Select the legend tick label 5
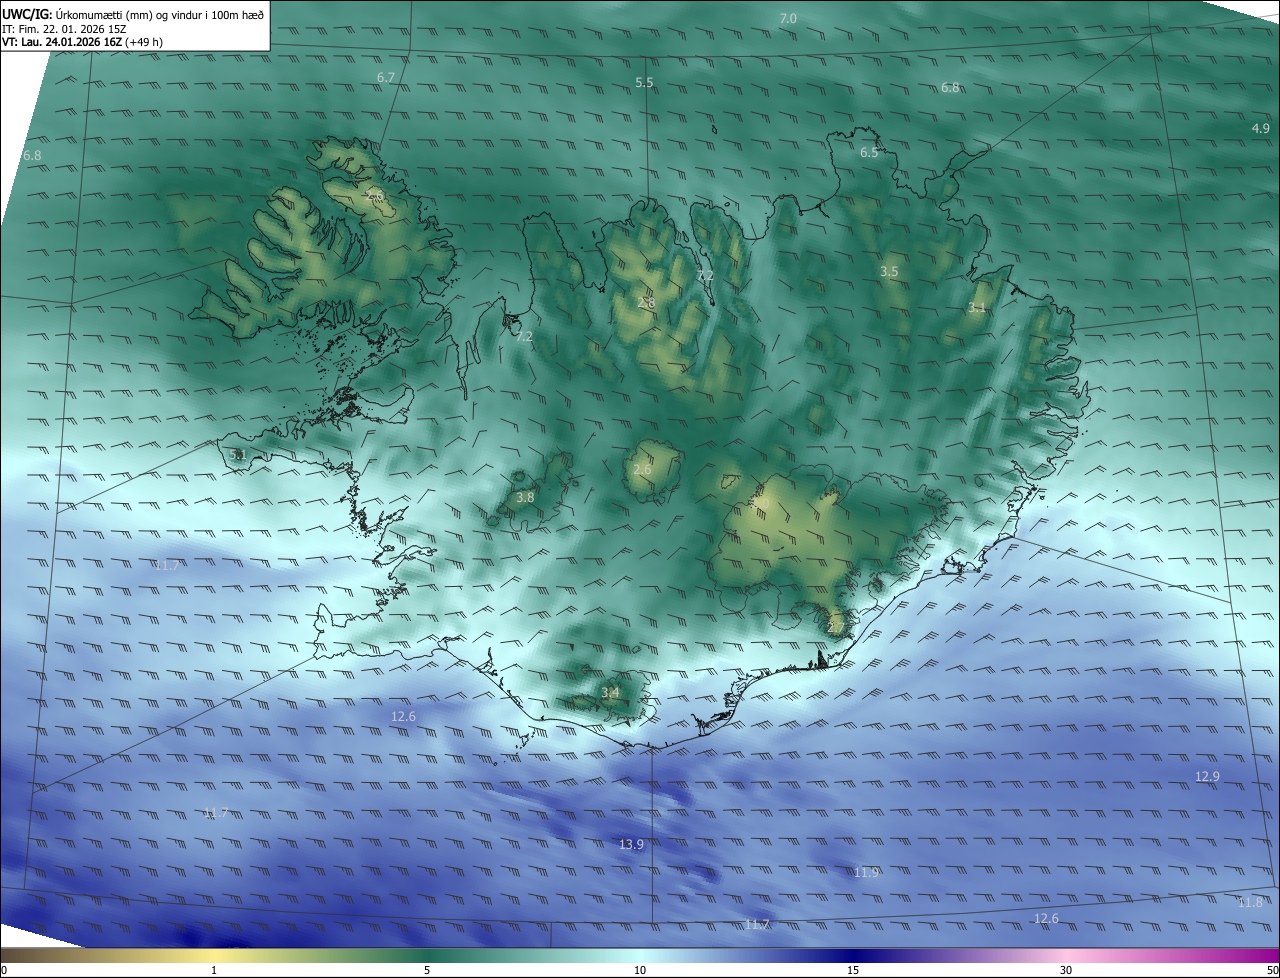 pyautogui.click(x=427, y=970)
